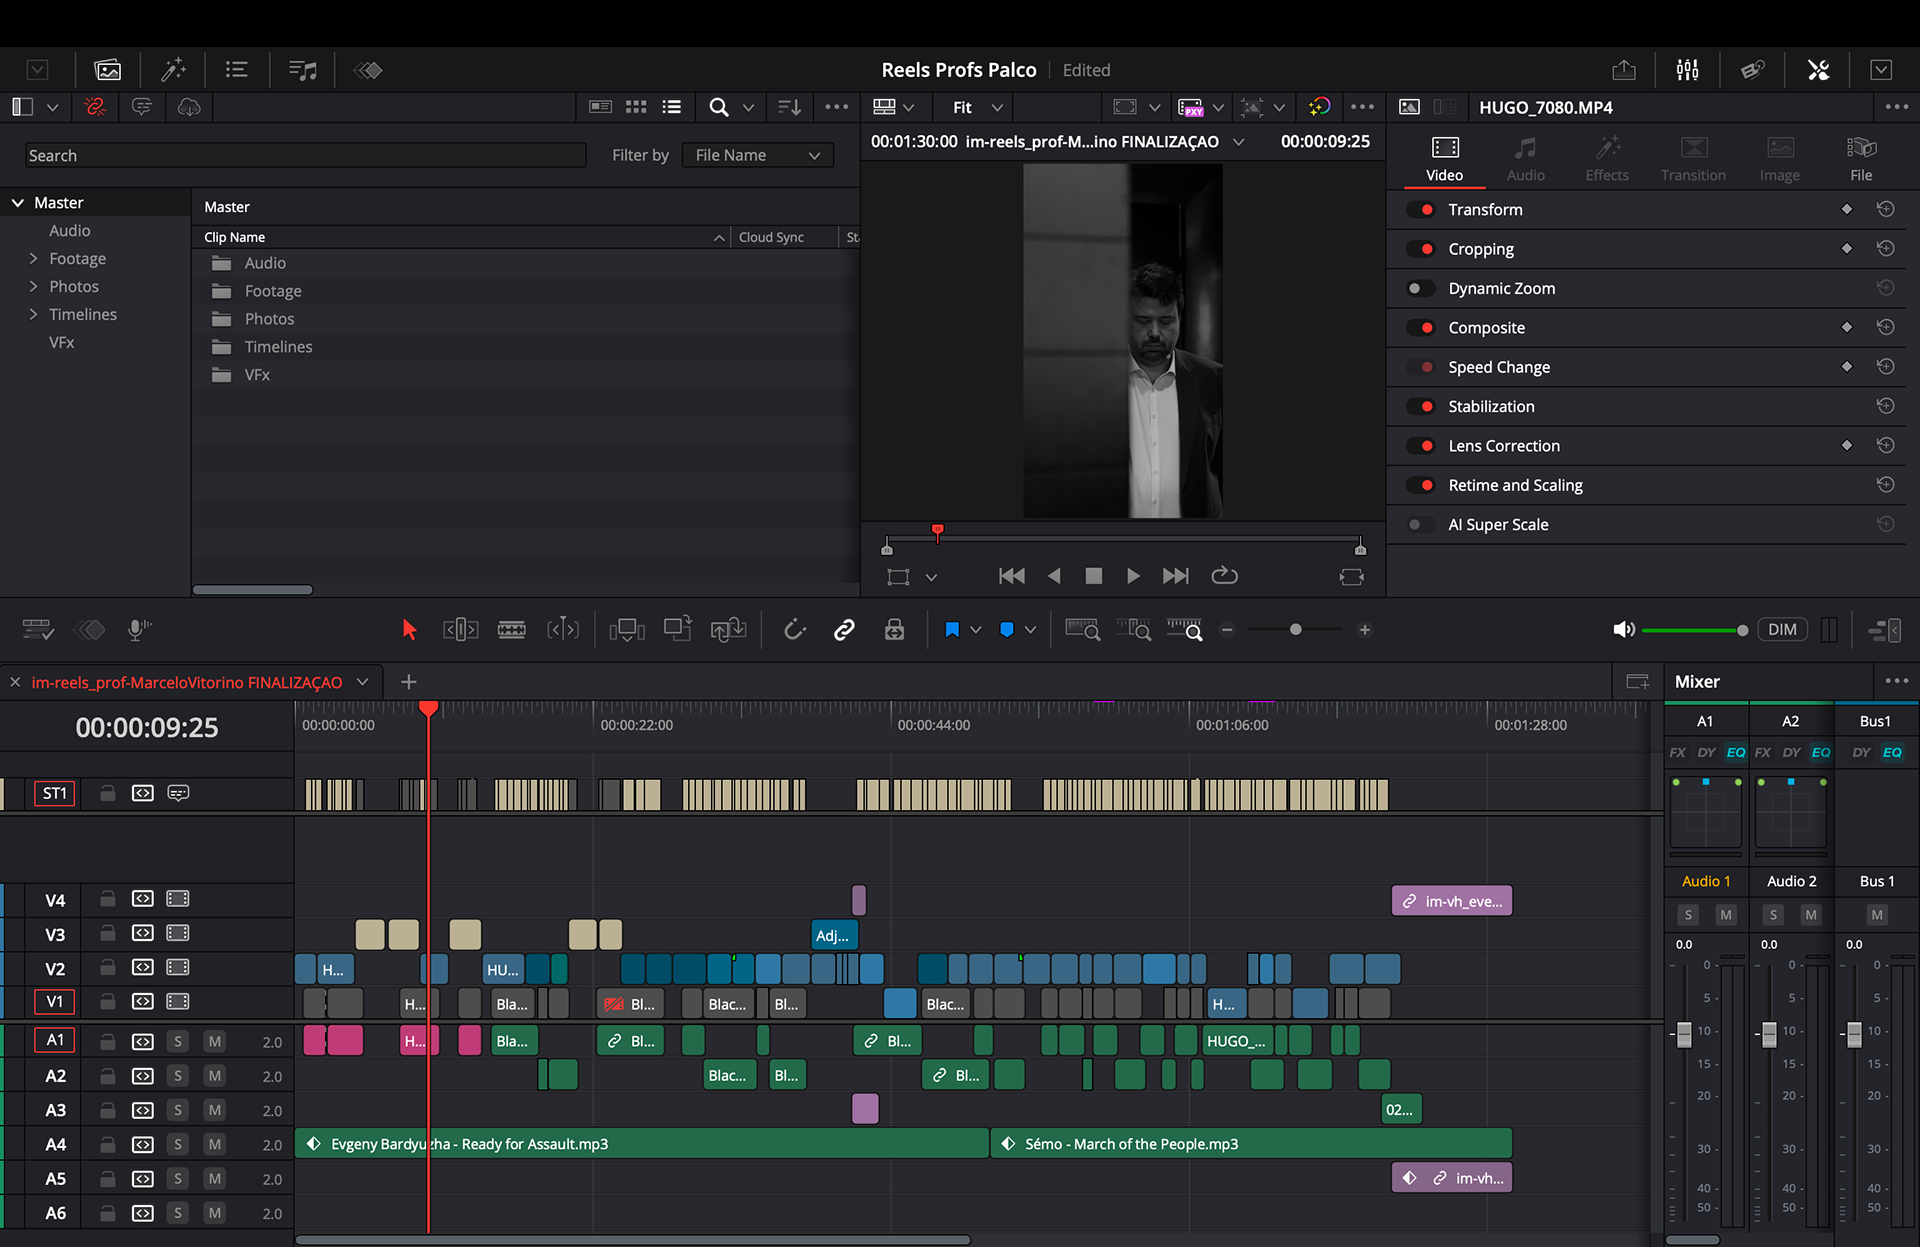Click the Insert Clip icon
Image resolution: width=1920 pixels, height=1247 pixels.
click(627, 629)
